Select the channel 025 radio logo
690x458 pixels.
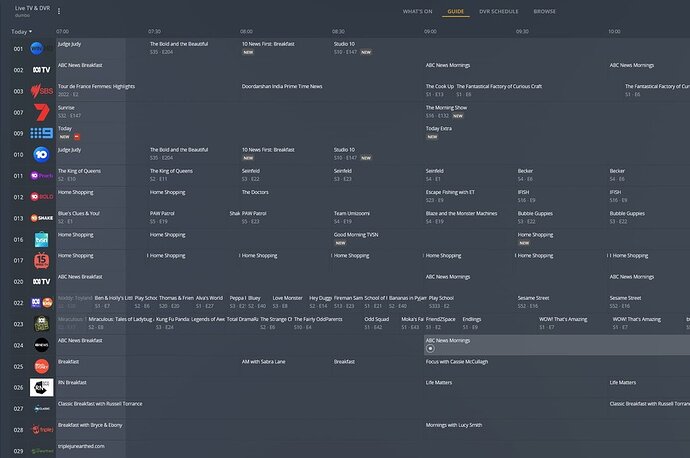tap(41, 366)
